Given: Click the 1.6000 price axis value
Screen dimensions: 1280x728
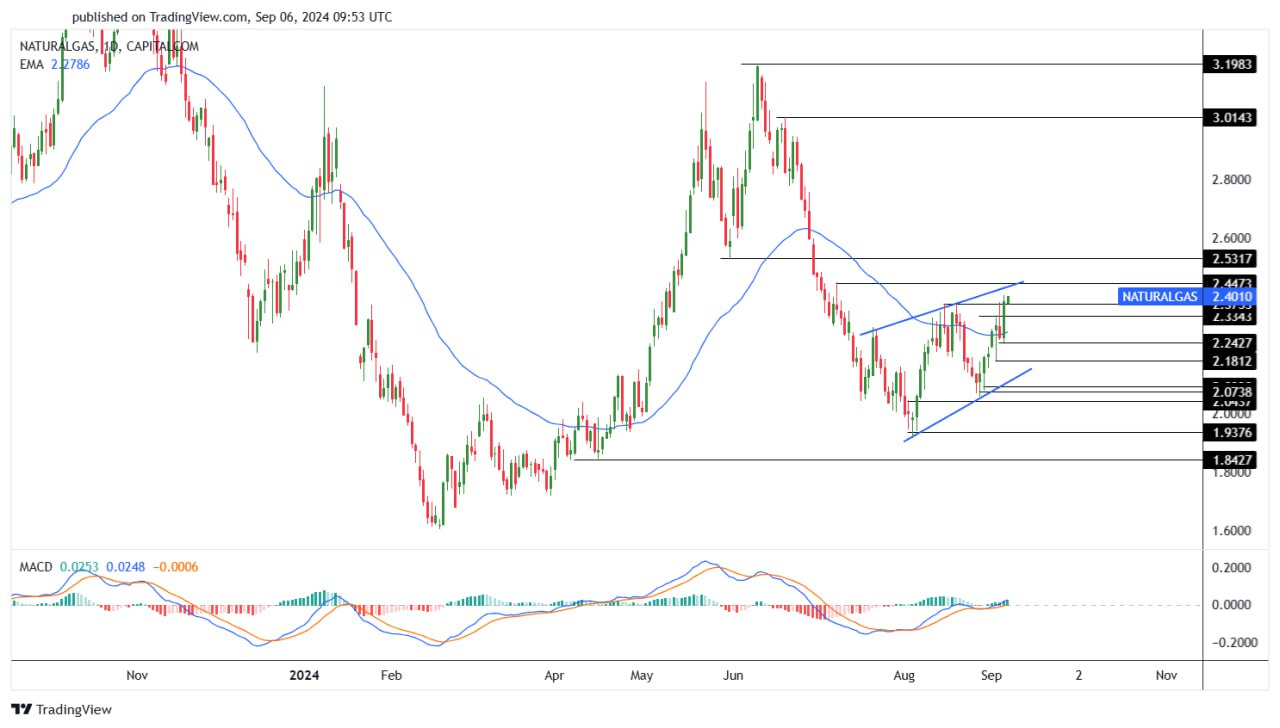Looking at the screenshot, I should pyautogui.click(x=1231, y=531).
